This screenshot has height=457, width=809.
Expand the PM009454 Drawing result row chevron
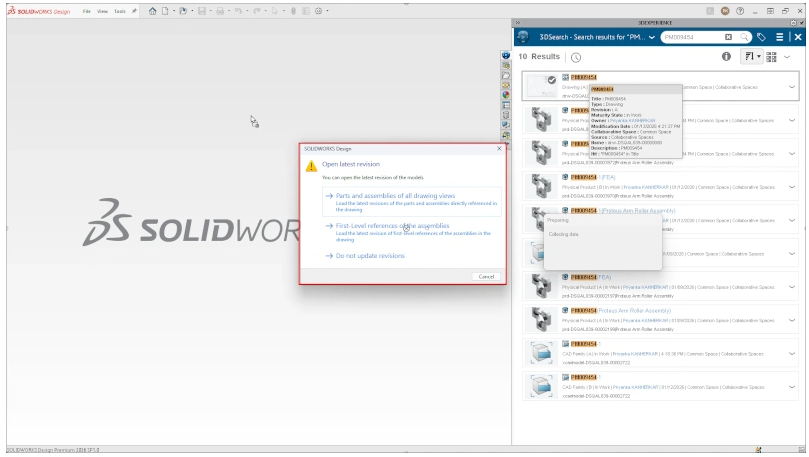pos(791,87)
